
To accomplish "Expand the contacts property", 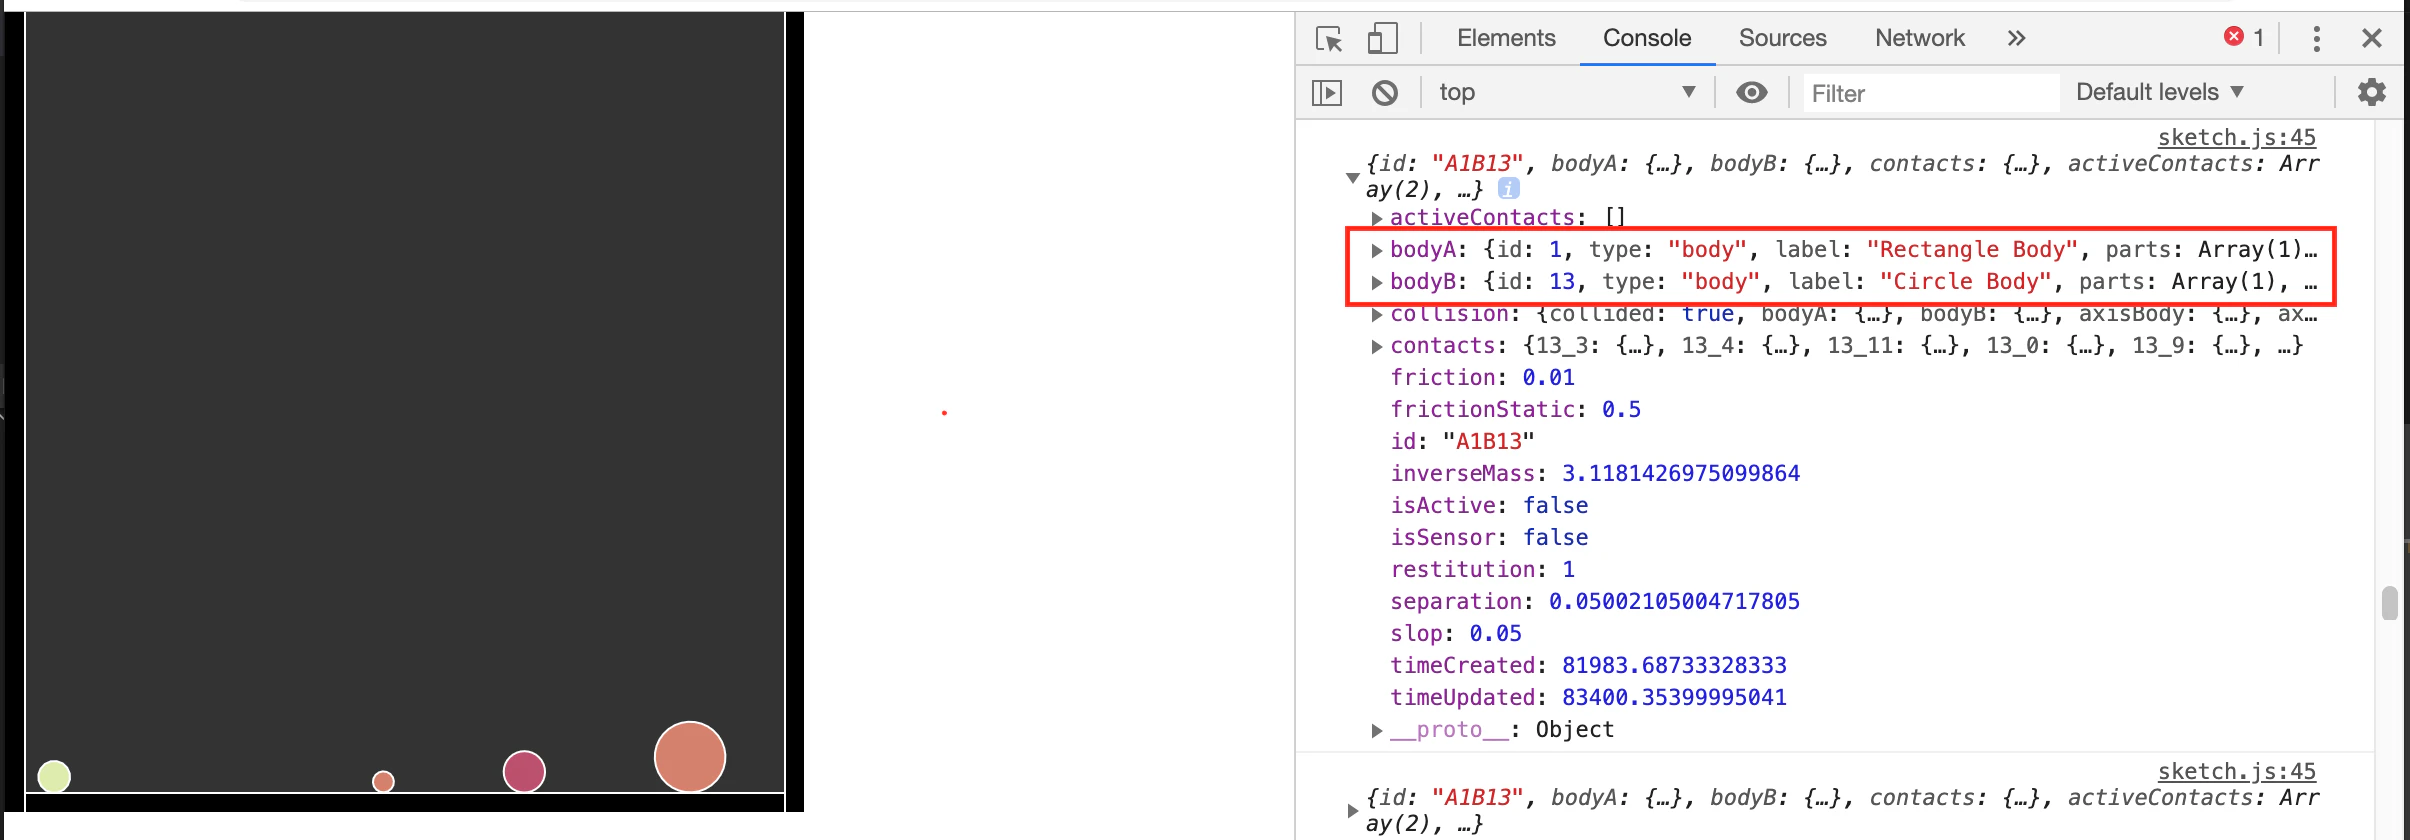I will [1377, 346].
